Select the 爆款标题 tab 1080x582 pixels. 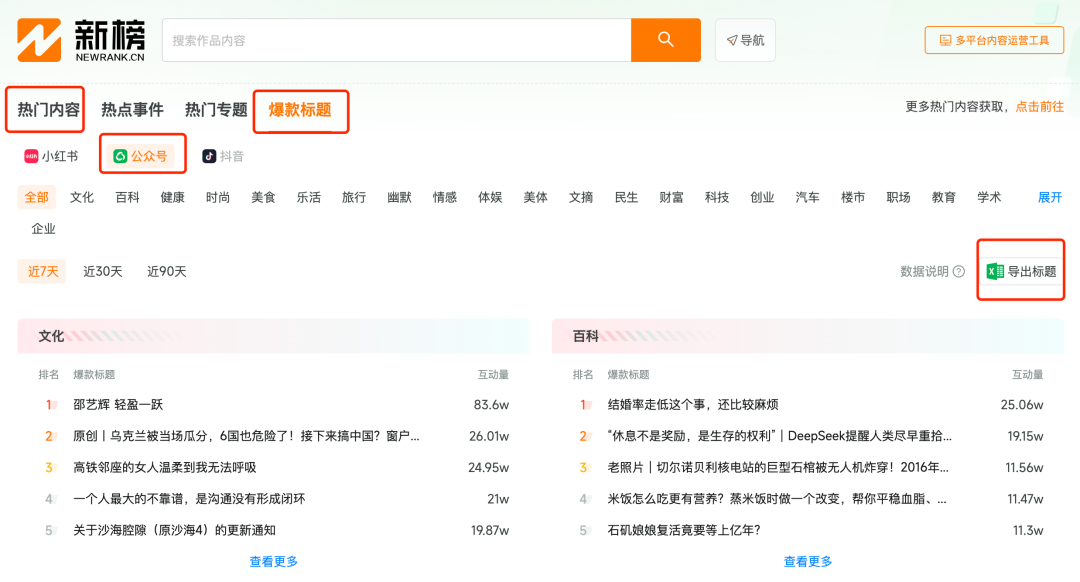300,112
